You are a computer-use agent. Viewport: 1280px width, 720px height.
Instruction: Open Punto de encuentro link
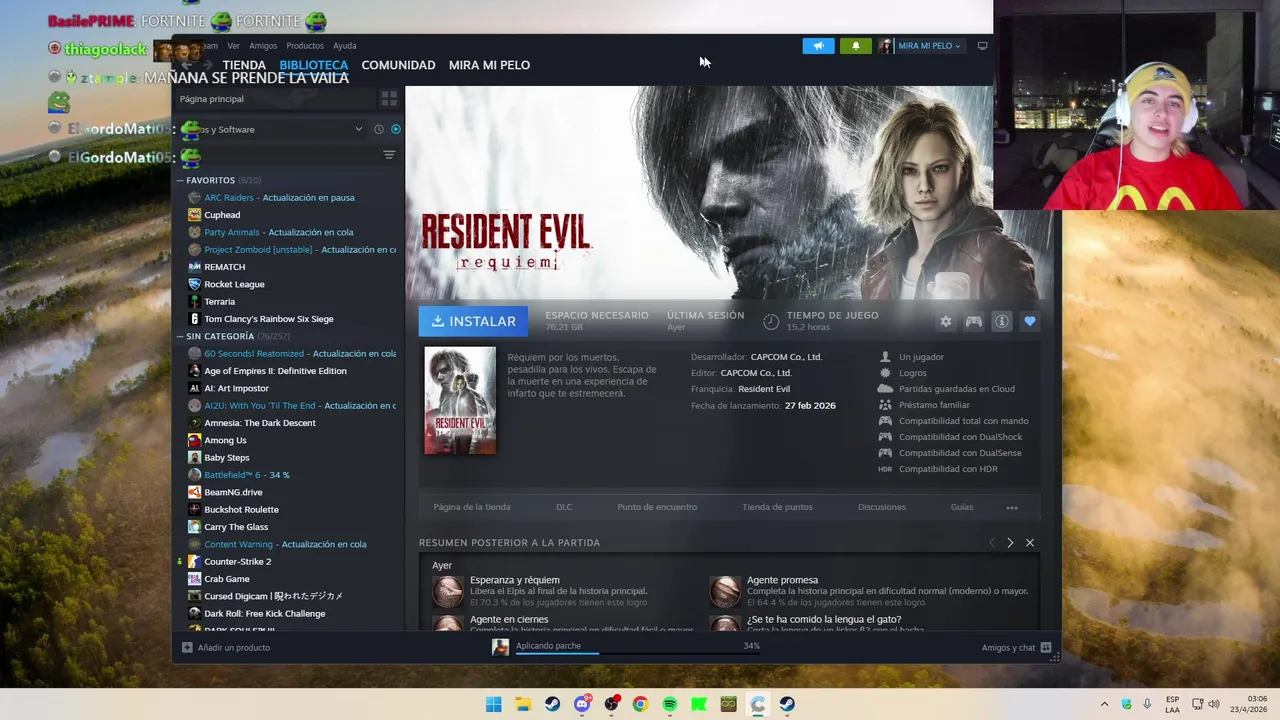coord(657,507)
